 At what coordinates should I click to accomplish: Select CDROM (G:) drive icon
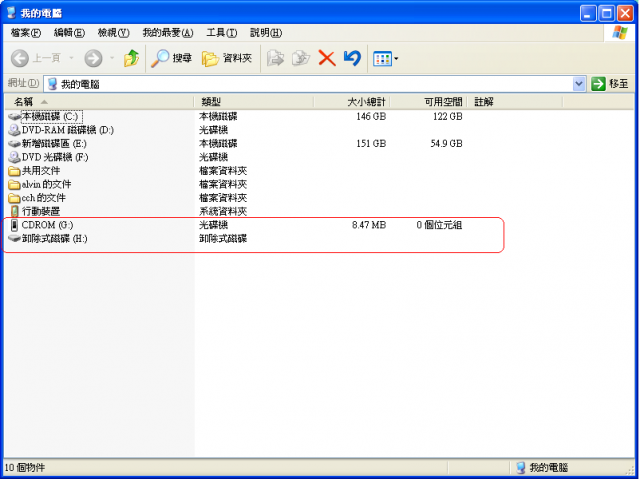[14, 225]
